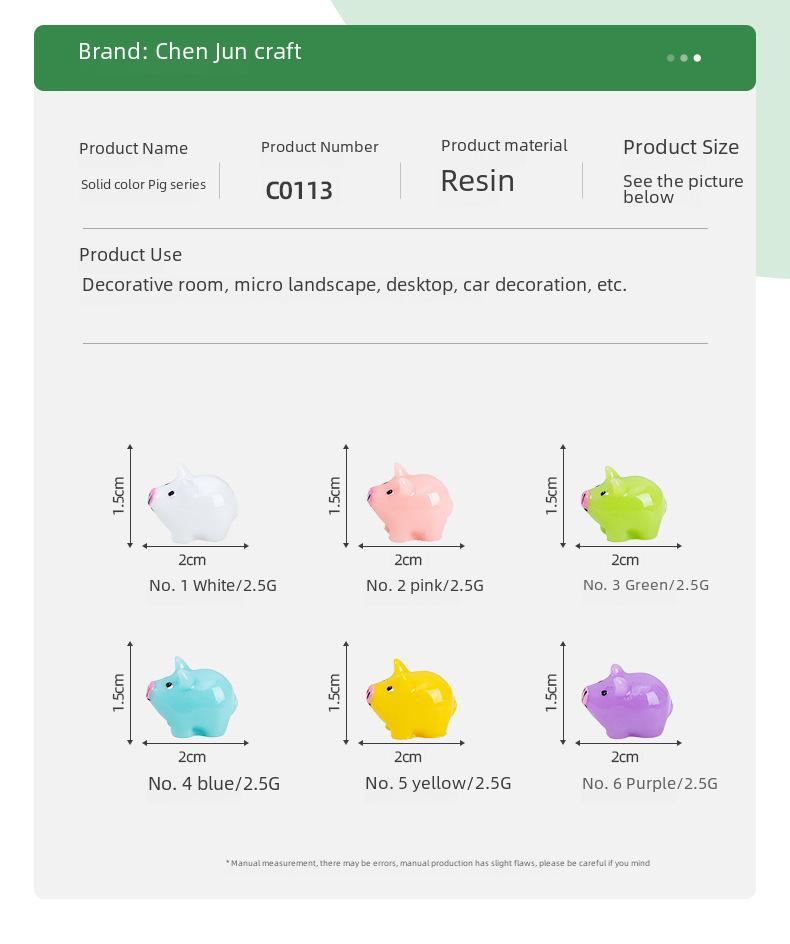This screenshot has width=790, height=944.
Task: Click the No. 5 yellow/2.5G label
Action: (x=438, y=783)
